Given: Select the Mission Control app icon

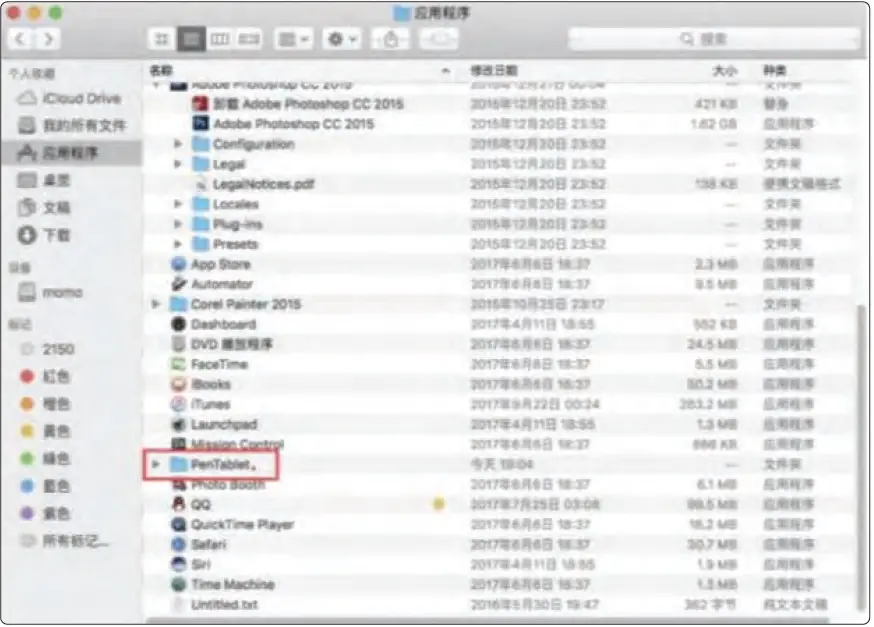Looking at the screenshot, I should [178, 444].
